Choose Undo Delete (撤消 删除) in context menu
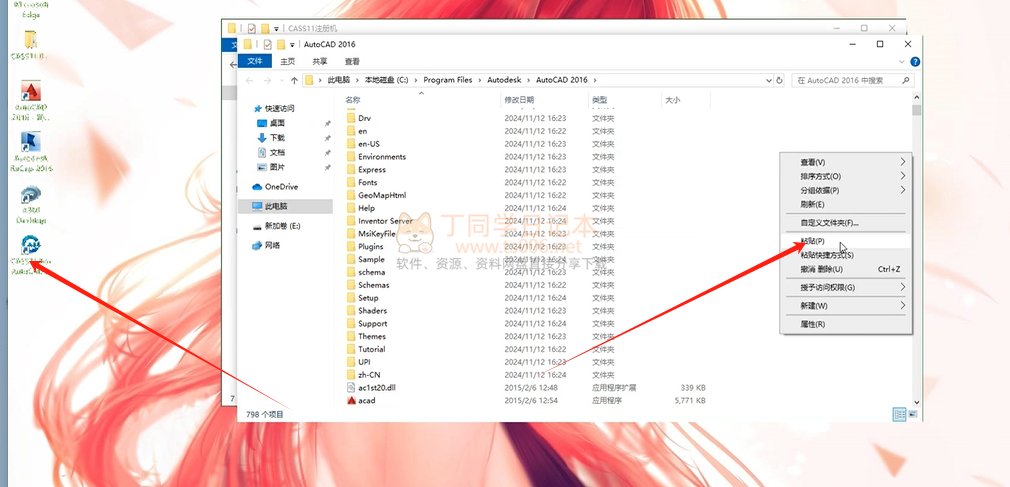 point(846,269)
